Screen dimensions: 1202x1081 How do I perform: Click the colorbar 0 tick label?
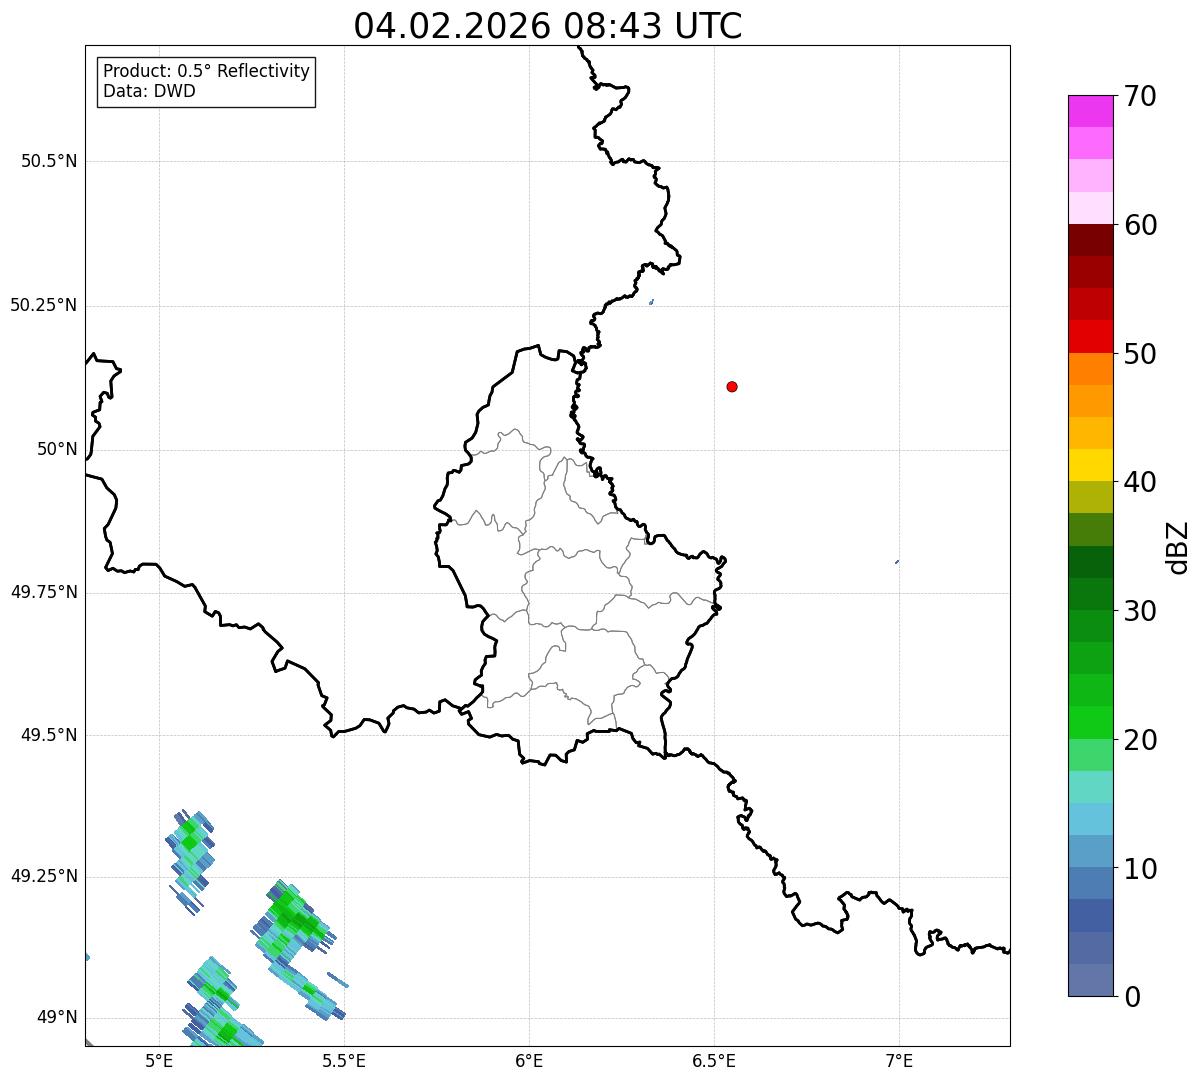(x=1132, y=997)
